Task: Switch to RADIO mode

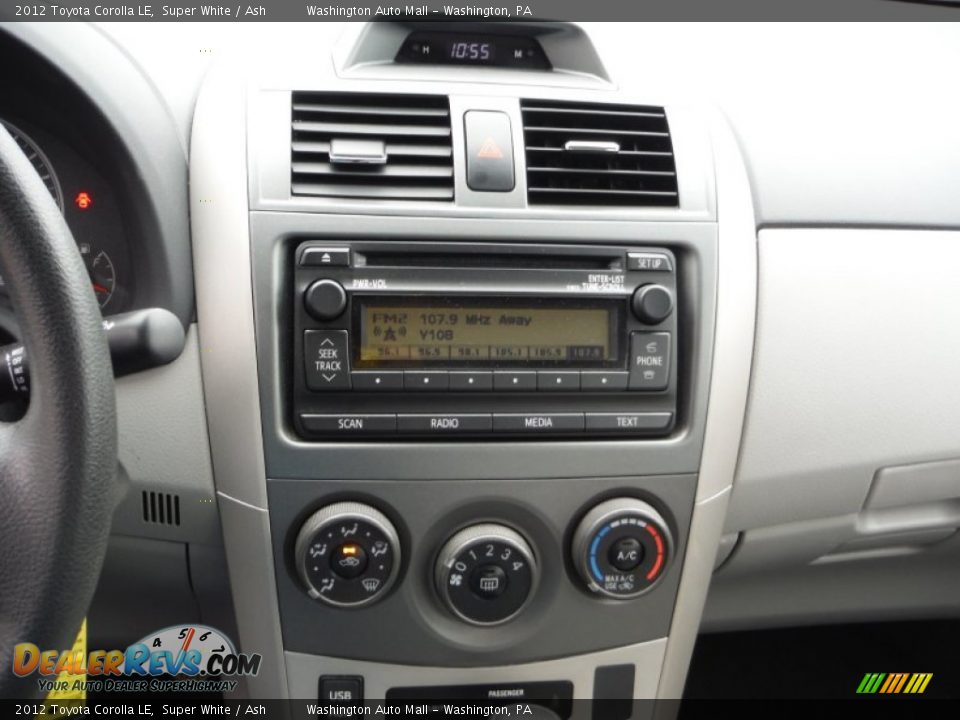Action: click(x=444, y=423)
